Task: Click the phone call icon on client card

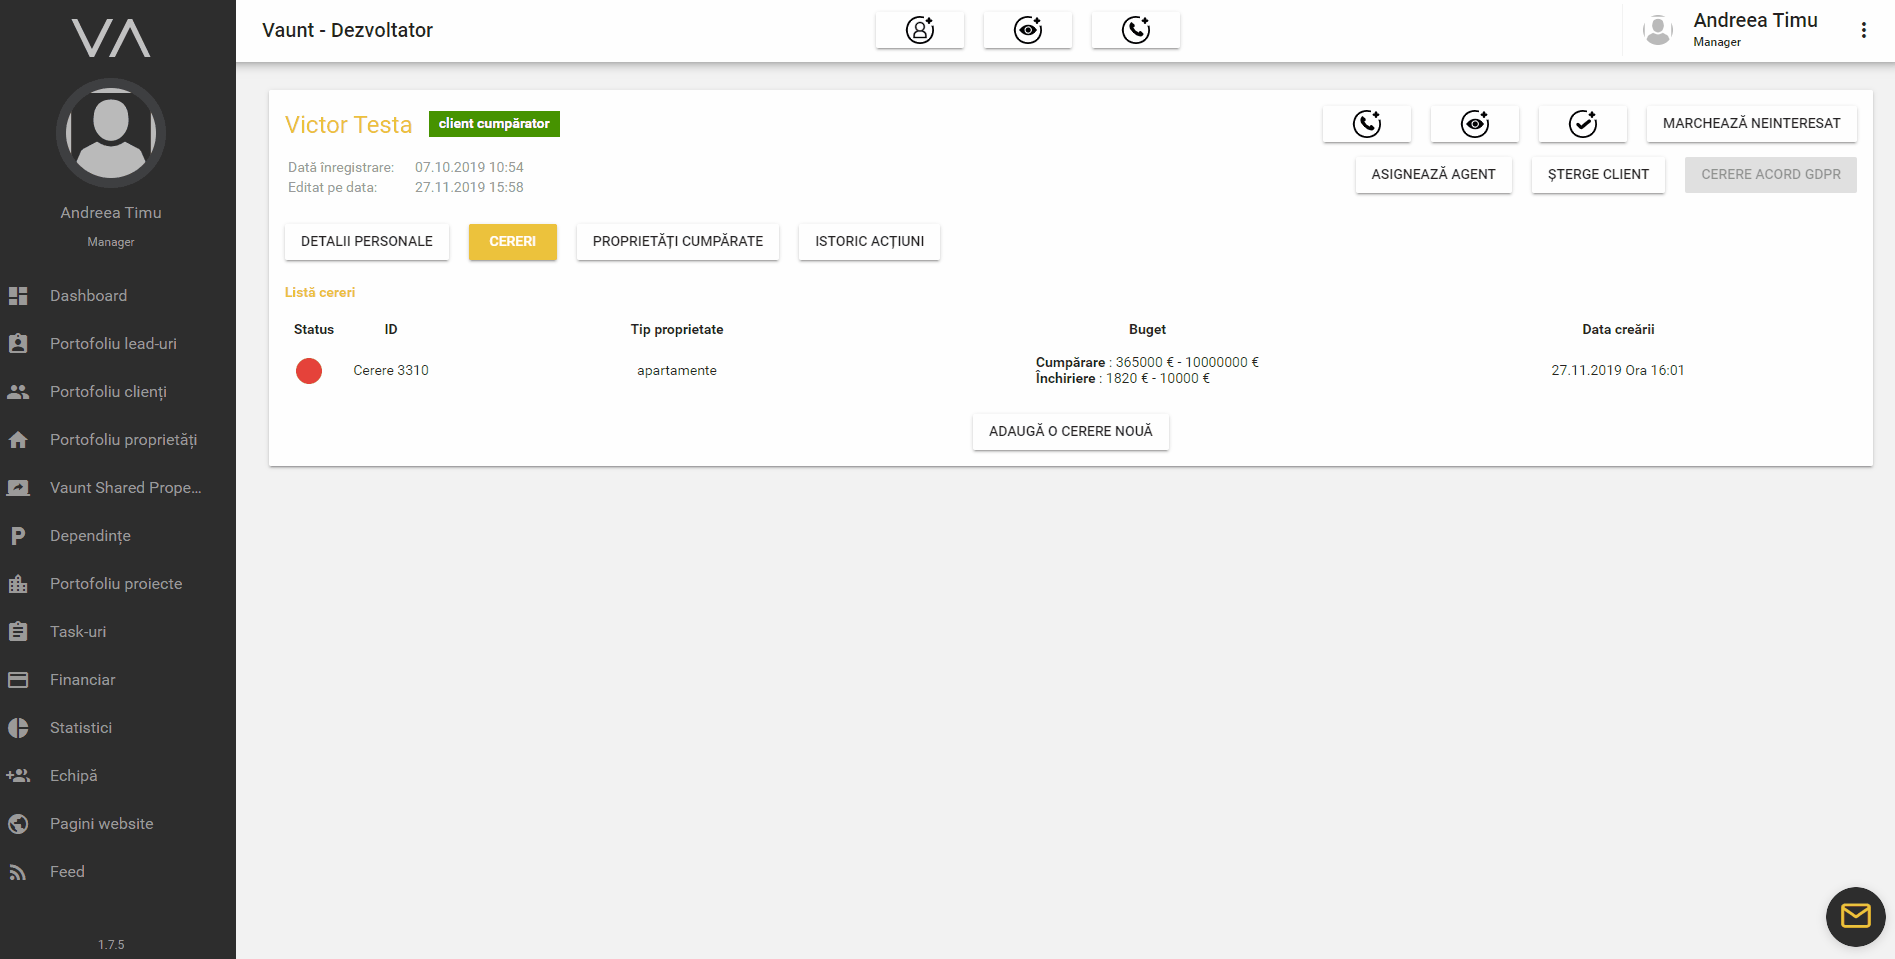Action: coord(1366,124)
